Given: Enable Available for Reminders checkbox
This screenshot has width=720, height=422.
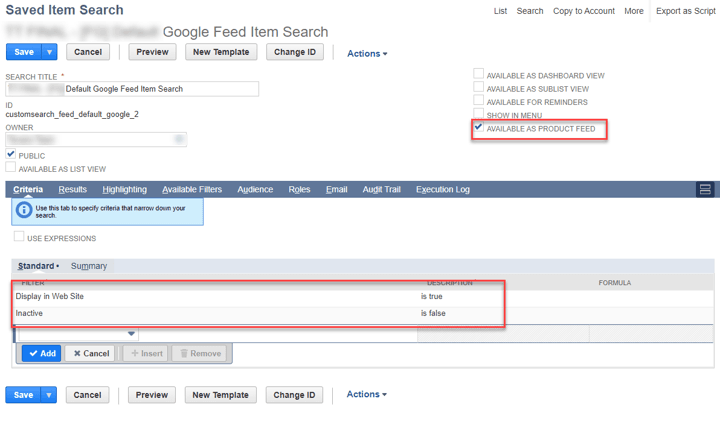Looking at the screenshot, I should click(478, 100).
